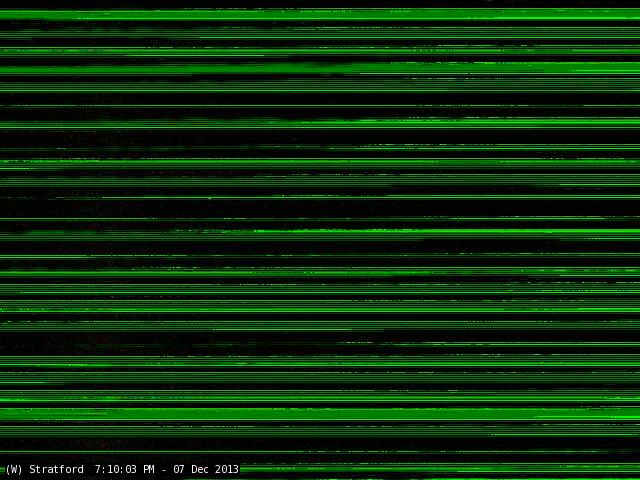
Task: Click the '(W) Stratford' camera label
Action: click(x=44, y=469)
